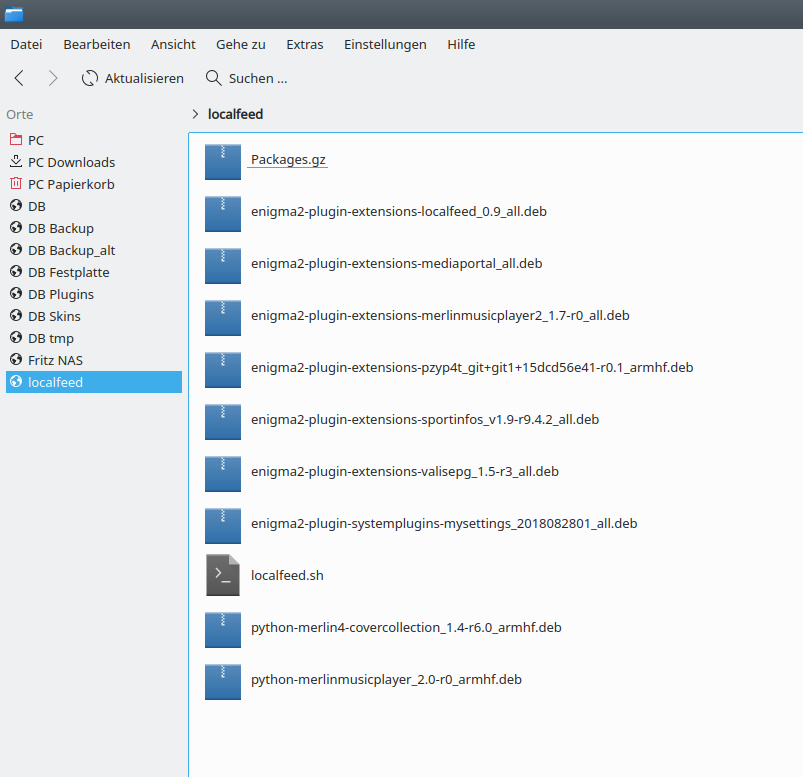The width and height of the screenshot is (803, 777).
Task: Click the localfeed breadcrumb label
Action: (235, 114)
